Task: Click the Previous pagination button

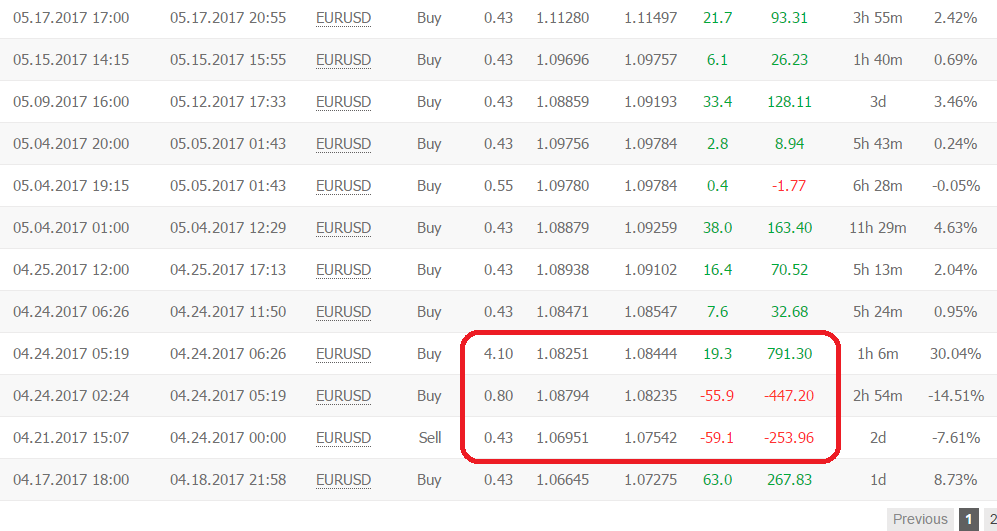Action: point(920,519)
